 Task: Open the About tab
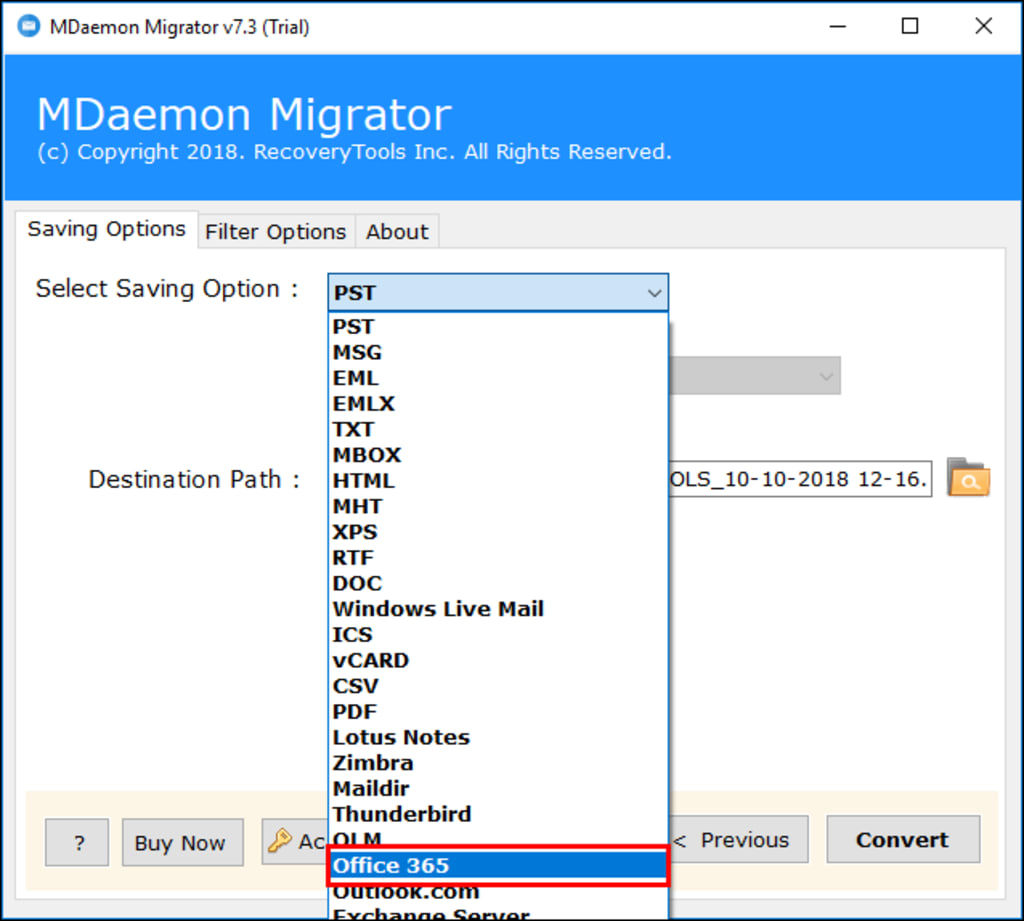point(397,232)
